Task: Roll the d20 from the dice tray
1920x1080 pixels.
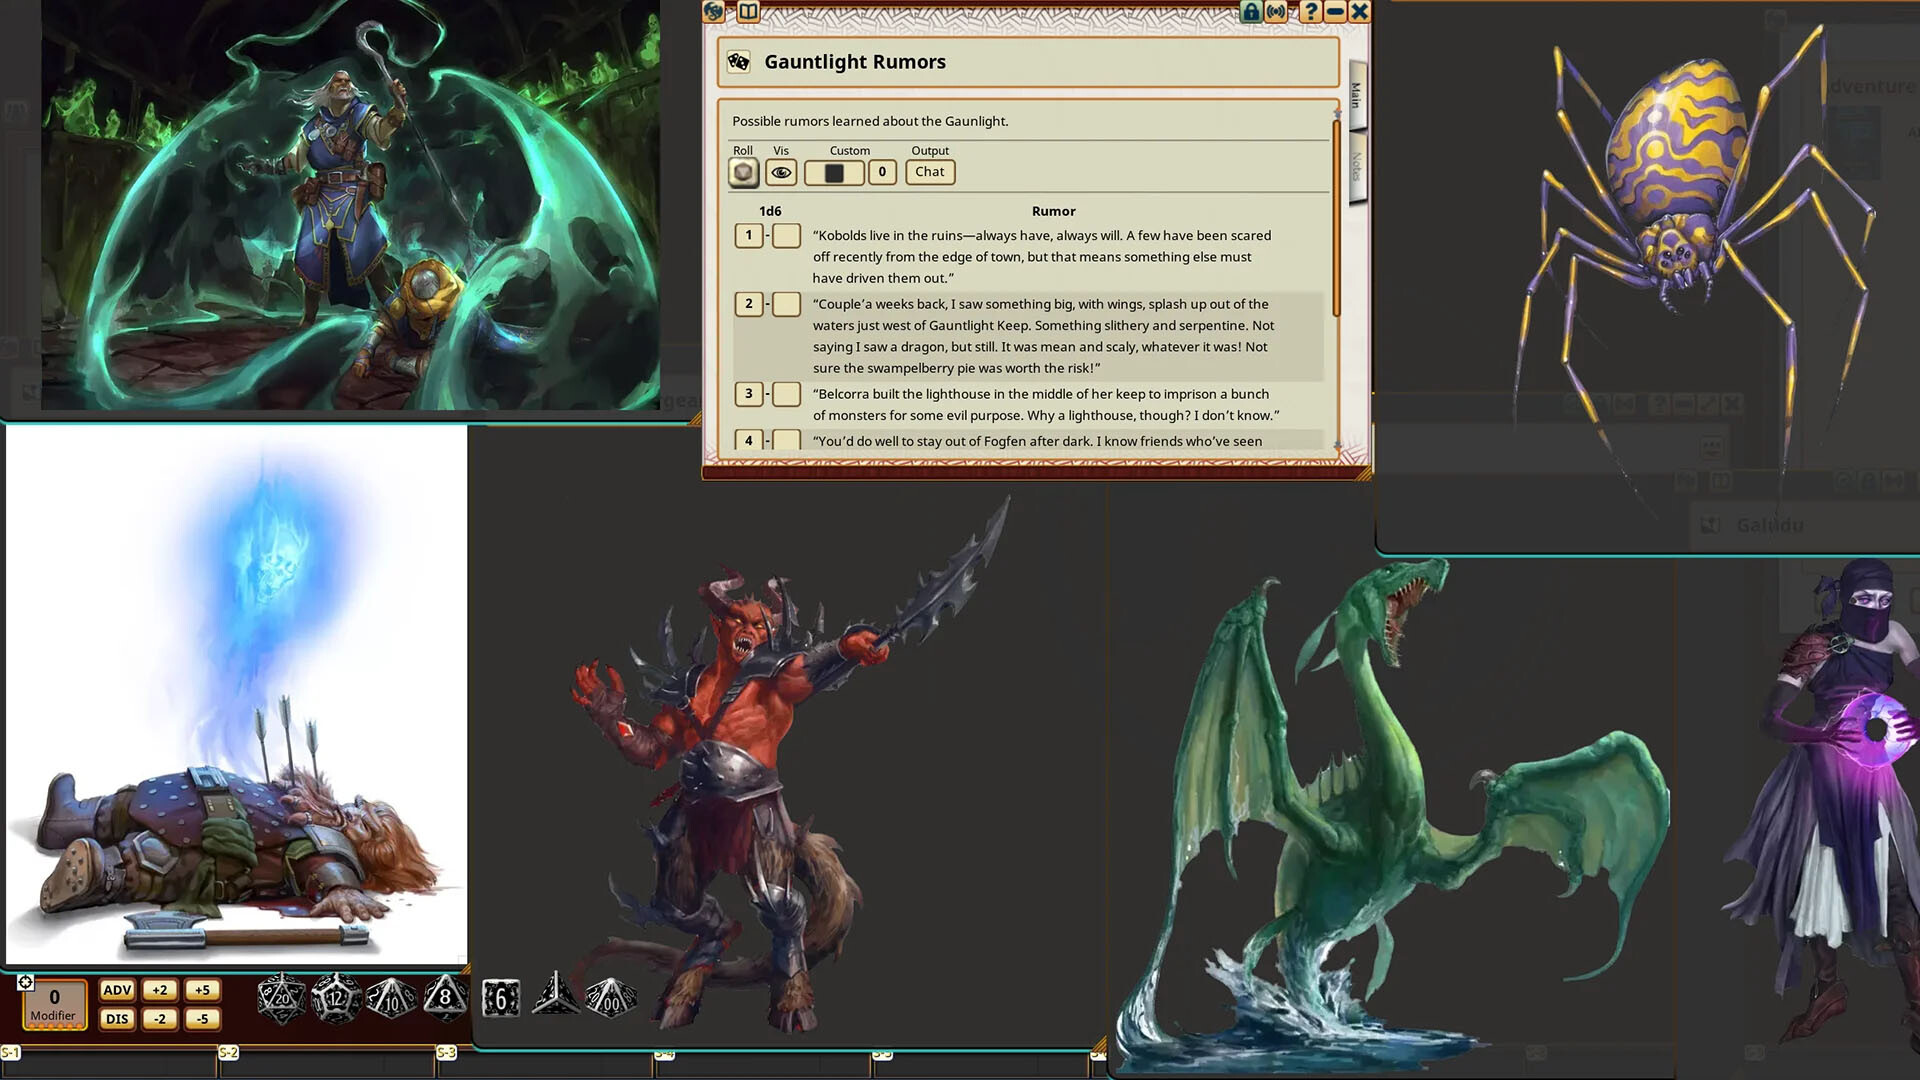Action: (x=280, y=997)
